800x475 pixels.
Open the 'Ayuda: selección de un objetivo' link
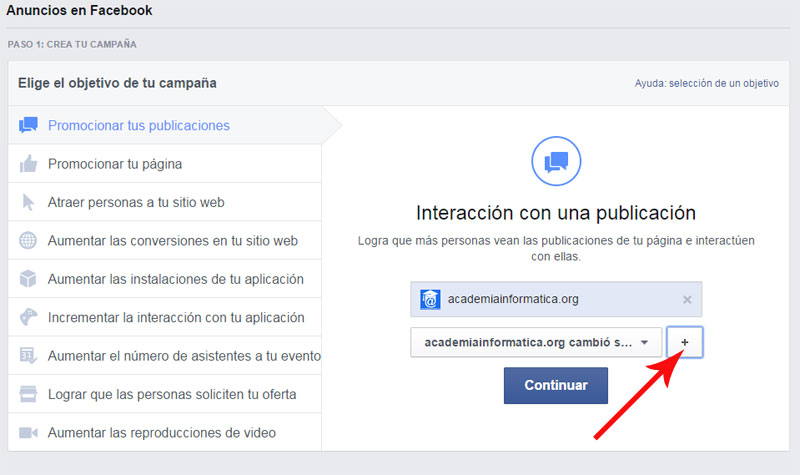coord(707,83)
